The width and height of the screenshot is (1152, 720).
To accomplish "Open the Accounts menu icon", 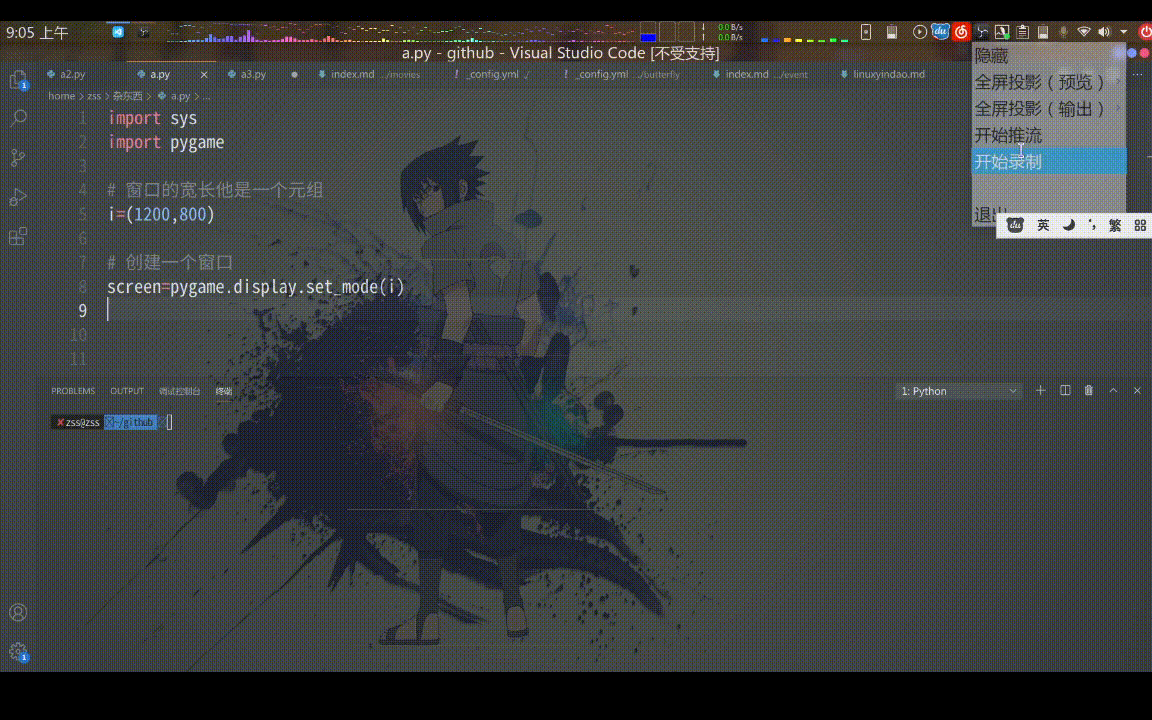I will coord(18,612).
